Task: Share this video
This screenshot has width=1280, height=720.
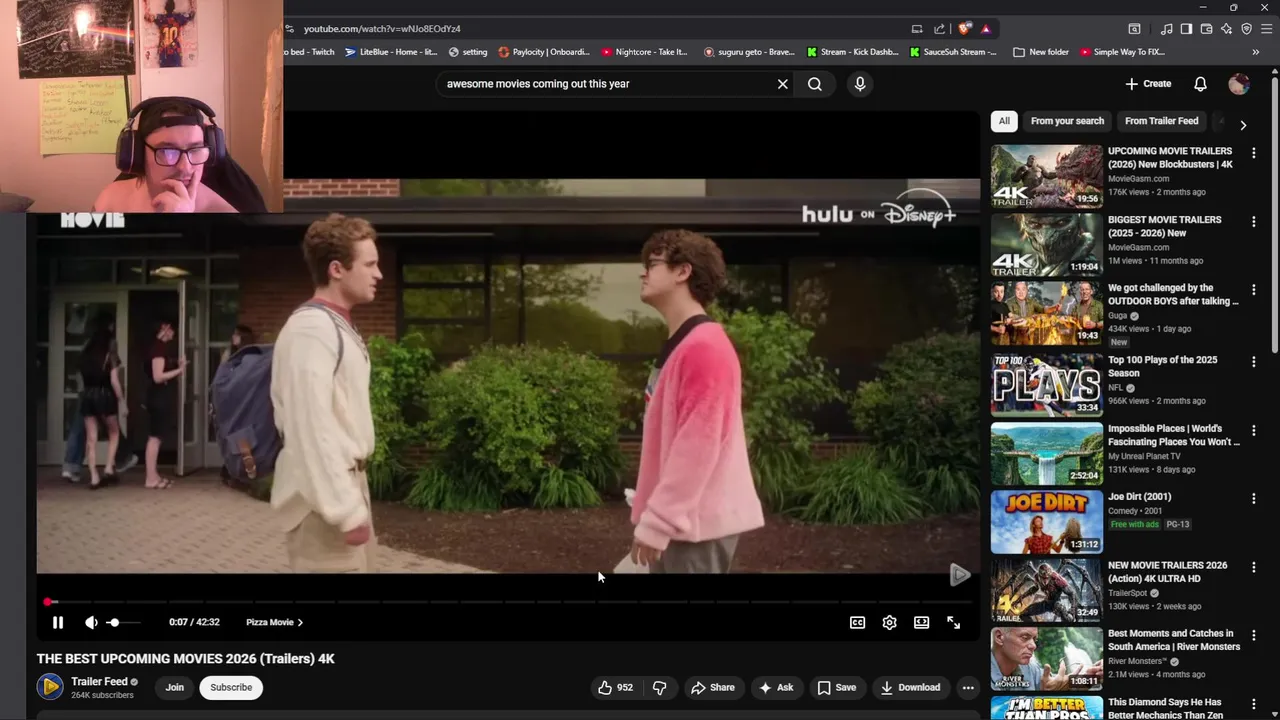Action: pos(713,687)
